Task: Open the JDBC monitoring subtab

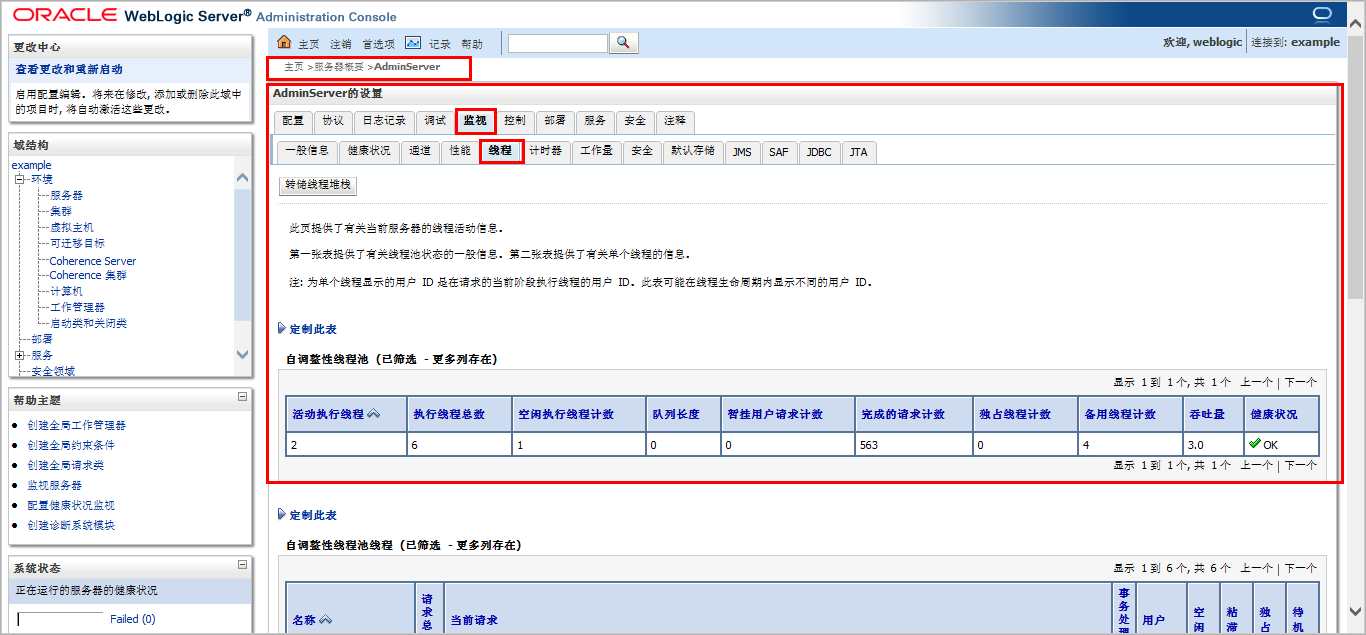Action: click(x=819, y=152)
